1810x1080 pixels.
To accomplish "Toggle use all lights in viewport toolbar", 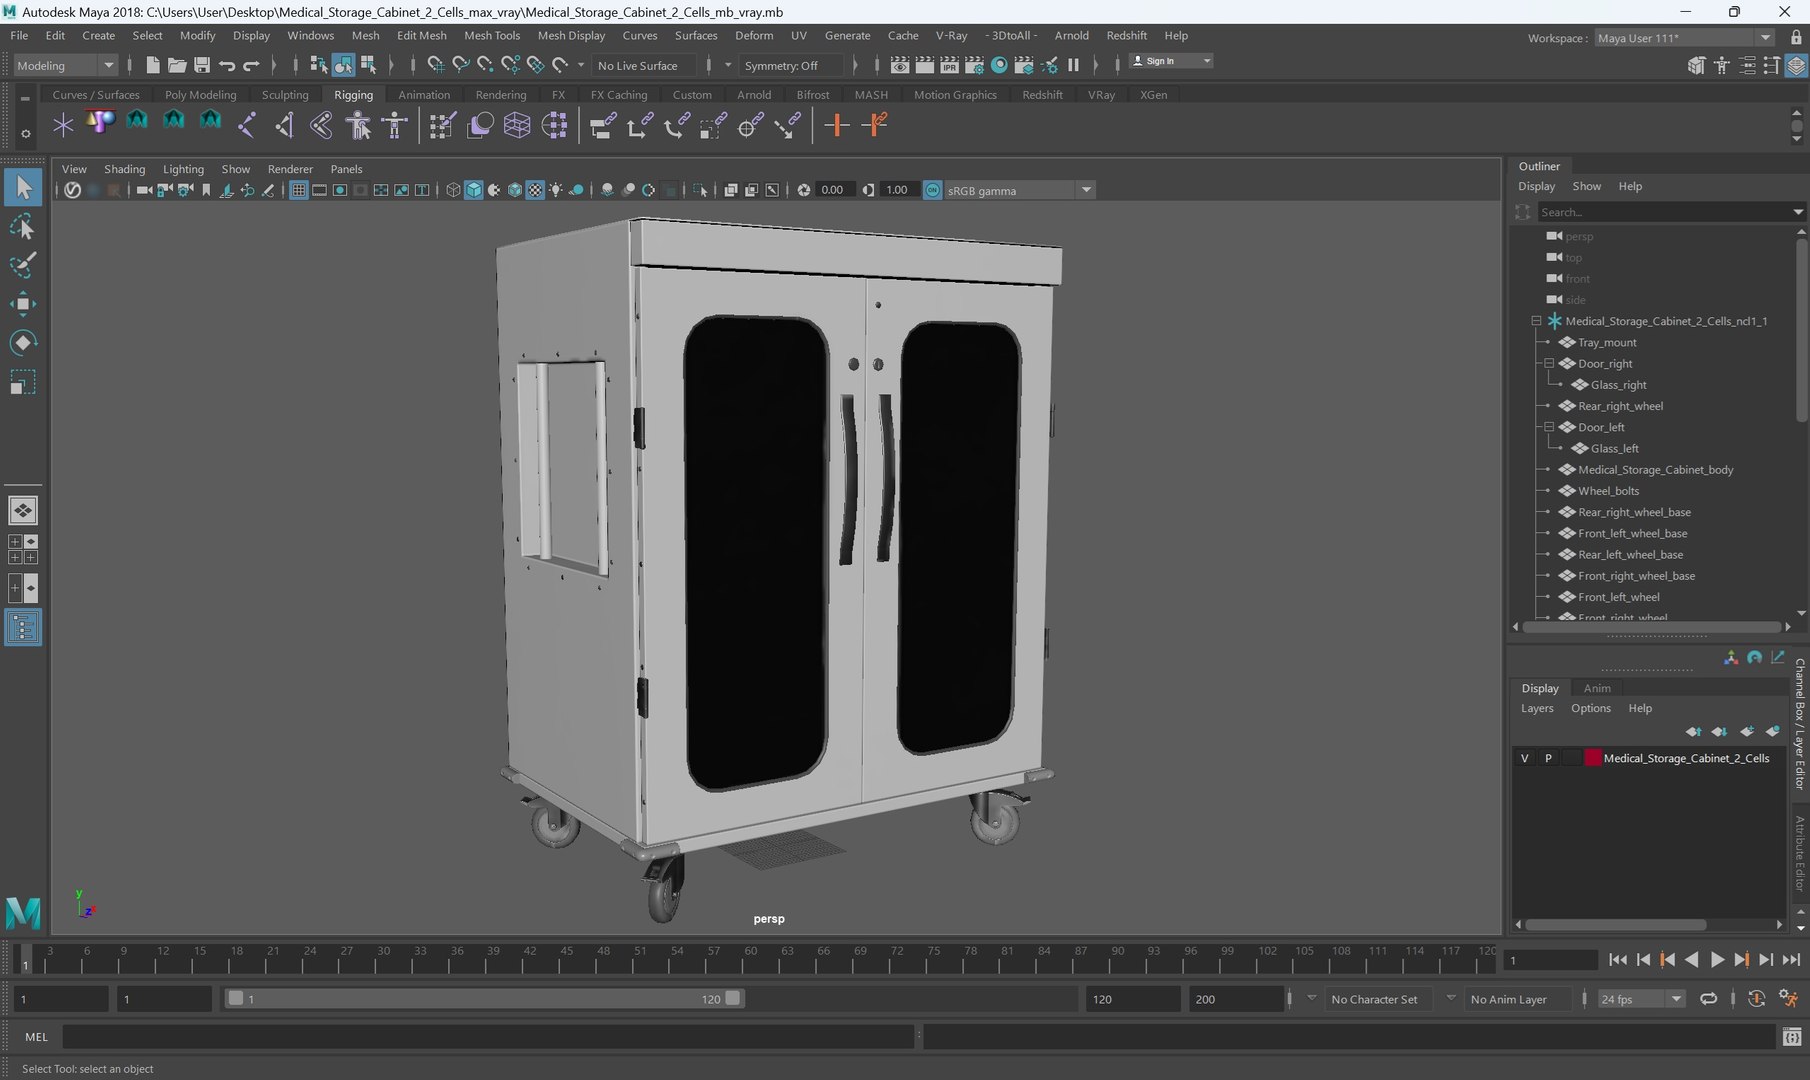I will click(556, 190).
